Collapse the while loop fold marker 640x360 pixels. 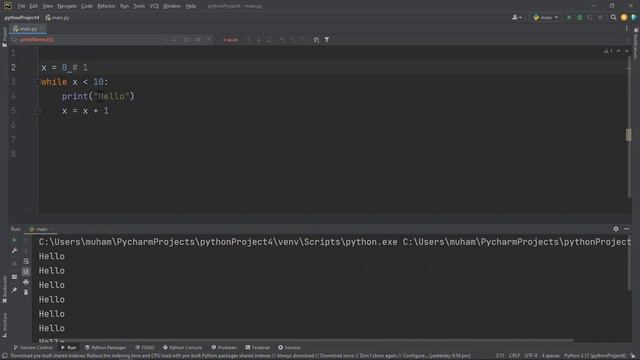(x=38, y=82)
